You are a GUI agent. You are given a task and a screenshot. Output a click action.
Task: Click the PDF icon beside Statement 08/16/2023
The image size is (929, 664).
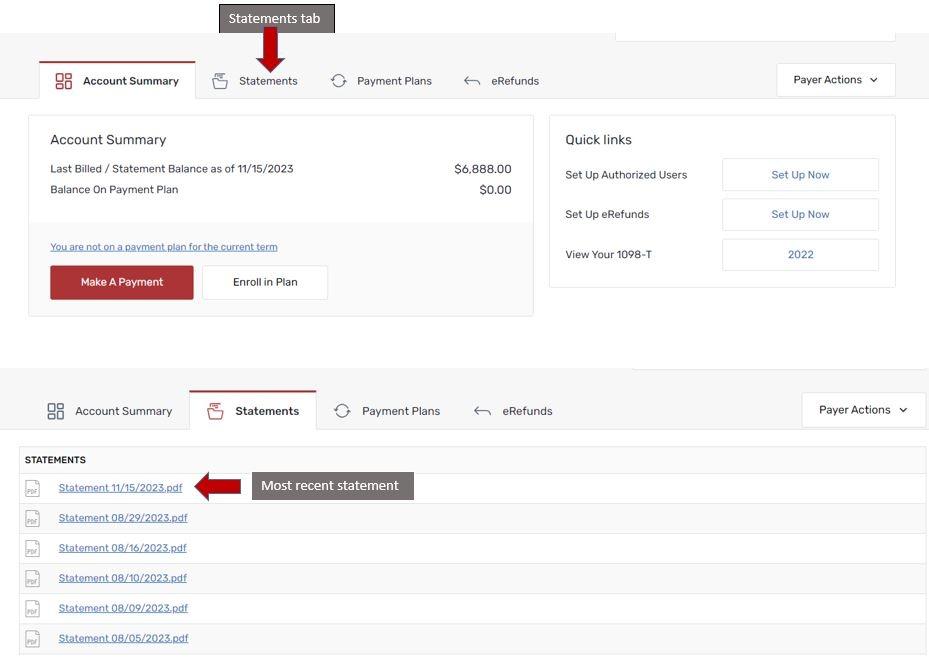[x=31, y=548]
